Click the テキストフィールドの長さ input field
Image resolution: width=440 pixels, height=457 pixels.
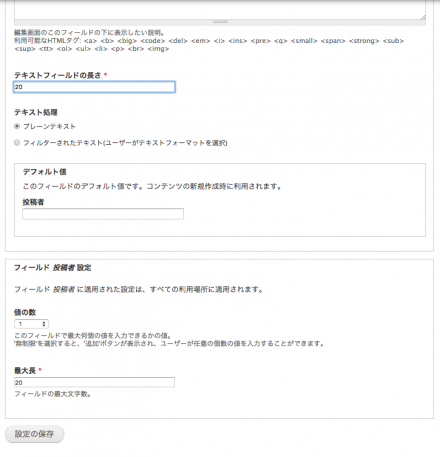click(94, 87)
